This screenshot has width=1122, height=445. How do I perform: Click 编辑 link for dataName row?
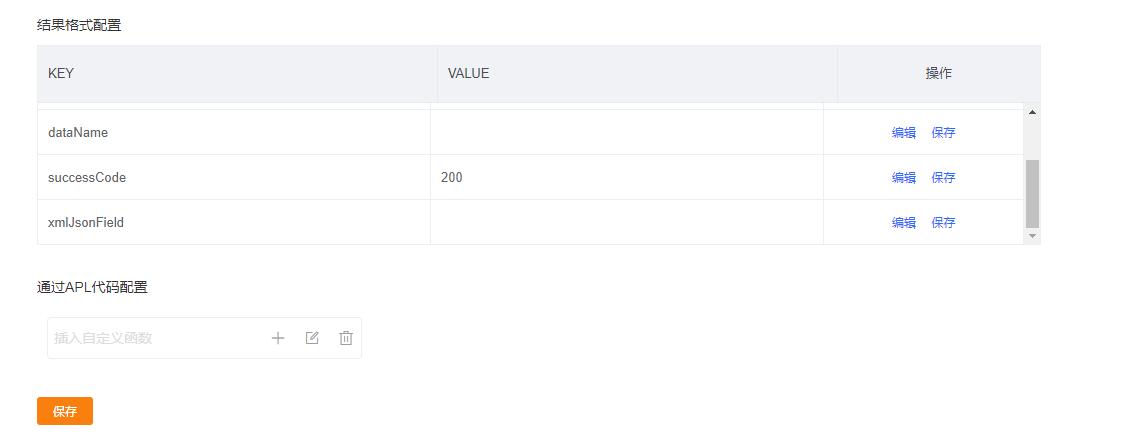coord(904,132)
